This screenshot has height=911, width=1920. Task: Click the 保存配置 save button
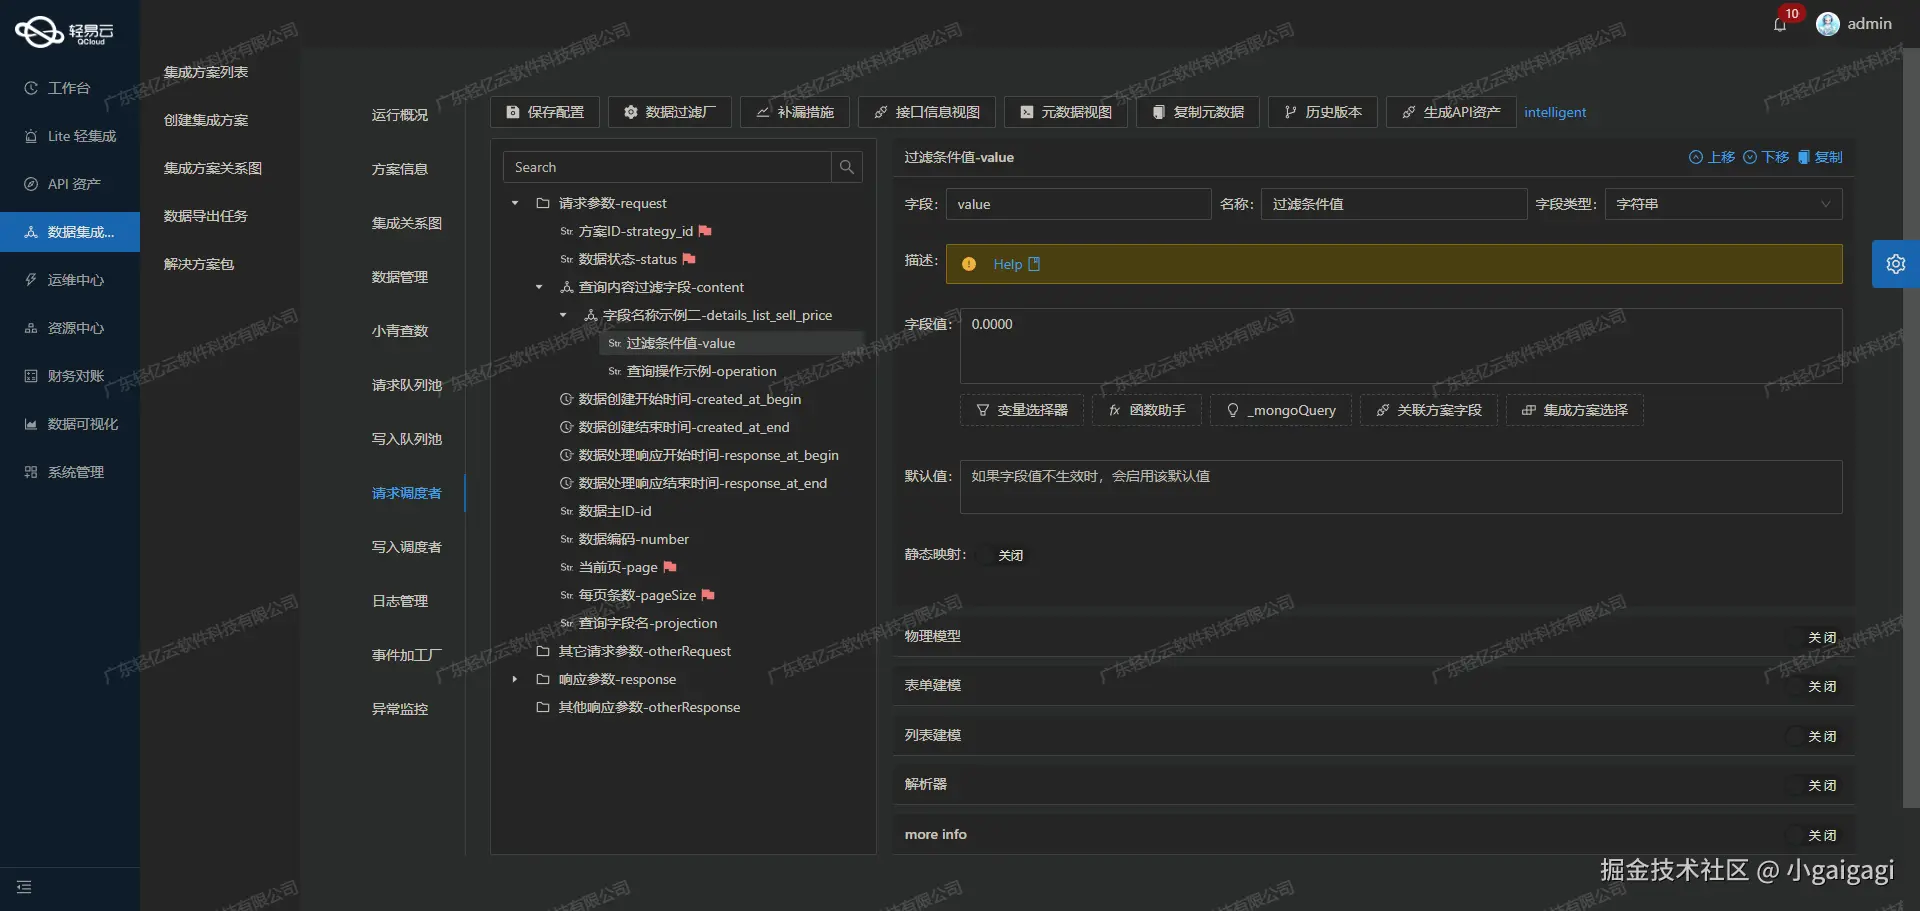545,112
